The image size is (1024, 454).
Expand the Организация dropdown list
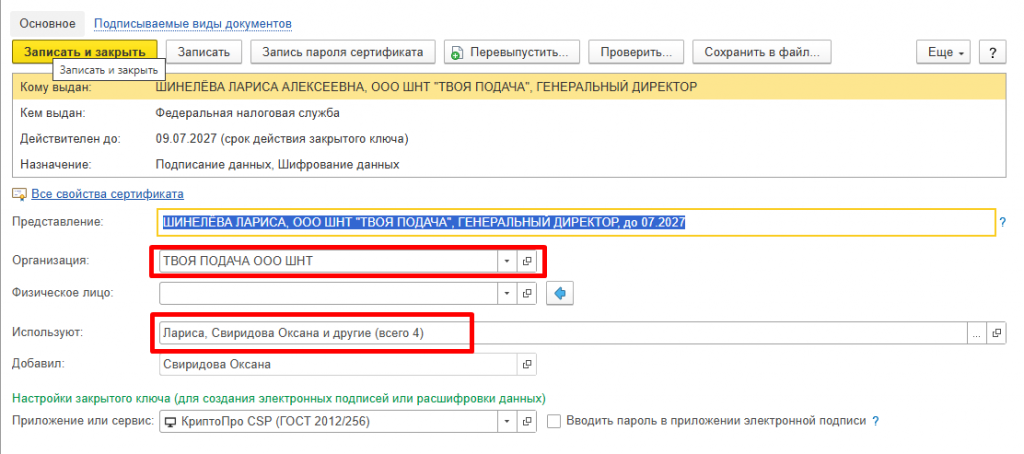(507, 261)
